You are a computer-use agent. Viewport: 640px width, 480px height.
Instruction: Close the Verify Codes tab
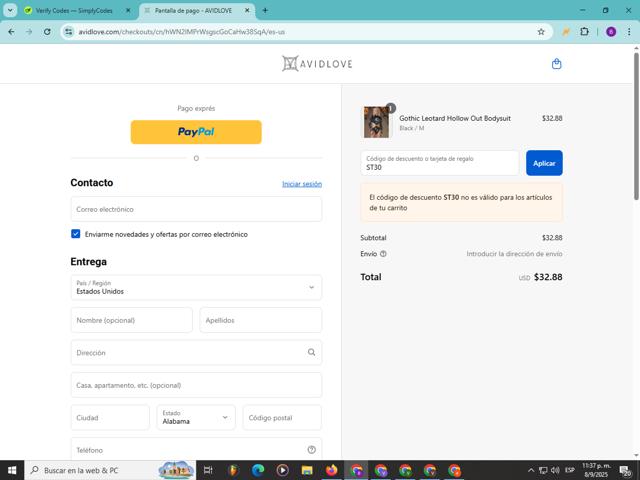(128, 11)
